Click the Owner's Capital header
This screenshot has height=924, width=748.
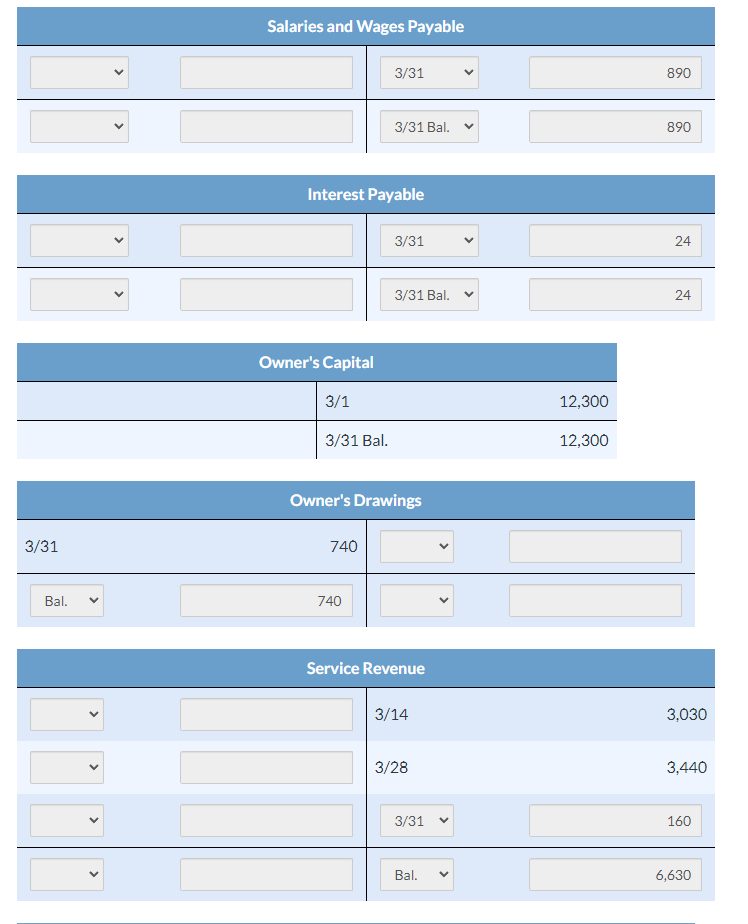[317, 362]
